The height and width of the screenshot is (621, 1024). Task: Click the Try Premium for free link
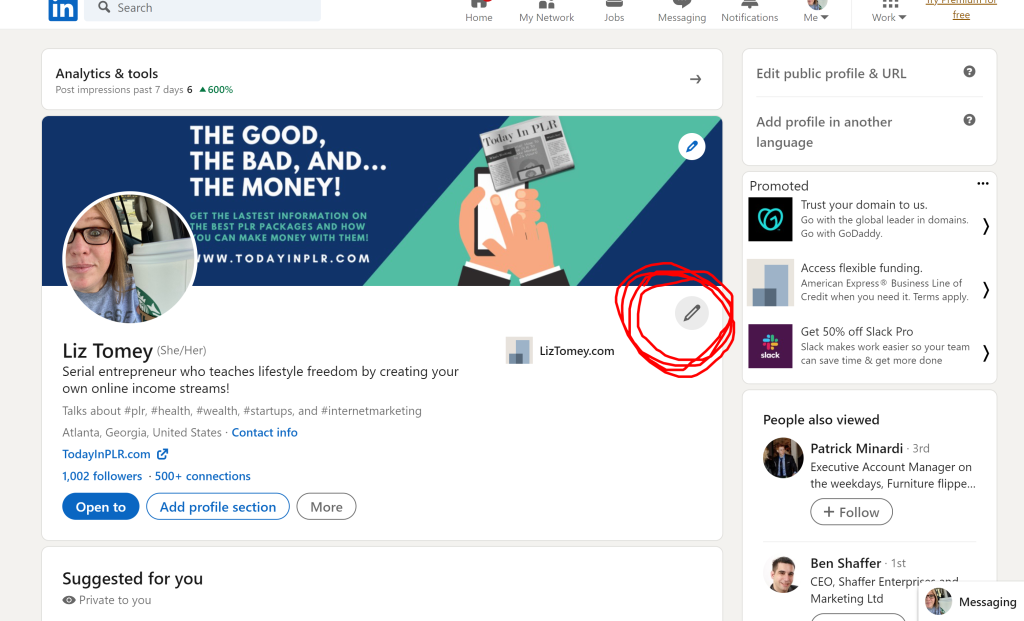click(x=961, y=9)
